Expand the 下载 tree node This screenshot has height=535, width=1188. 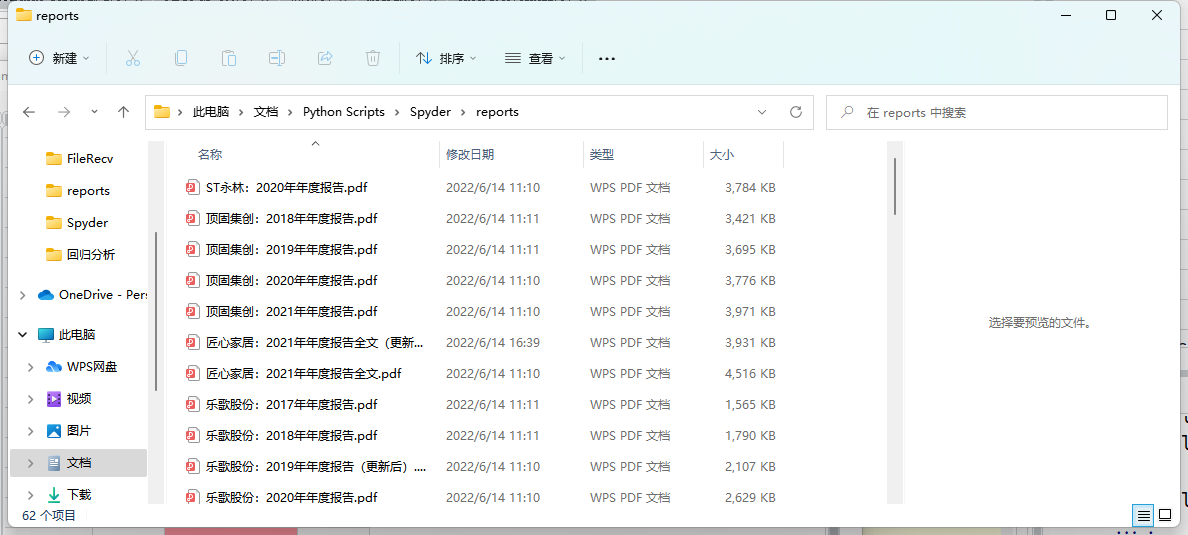click(30, 495)
